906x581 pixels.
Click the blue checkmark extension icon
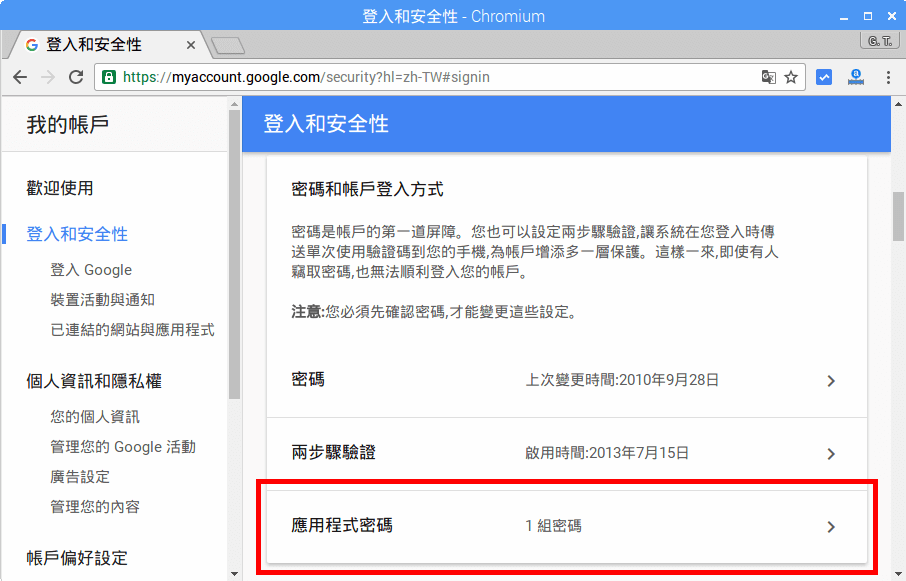pyautogui.click(x=823, y=77)
